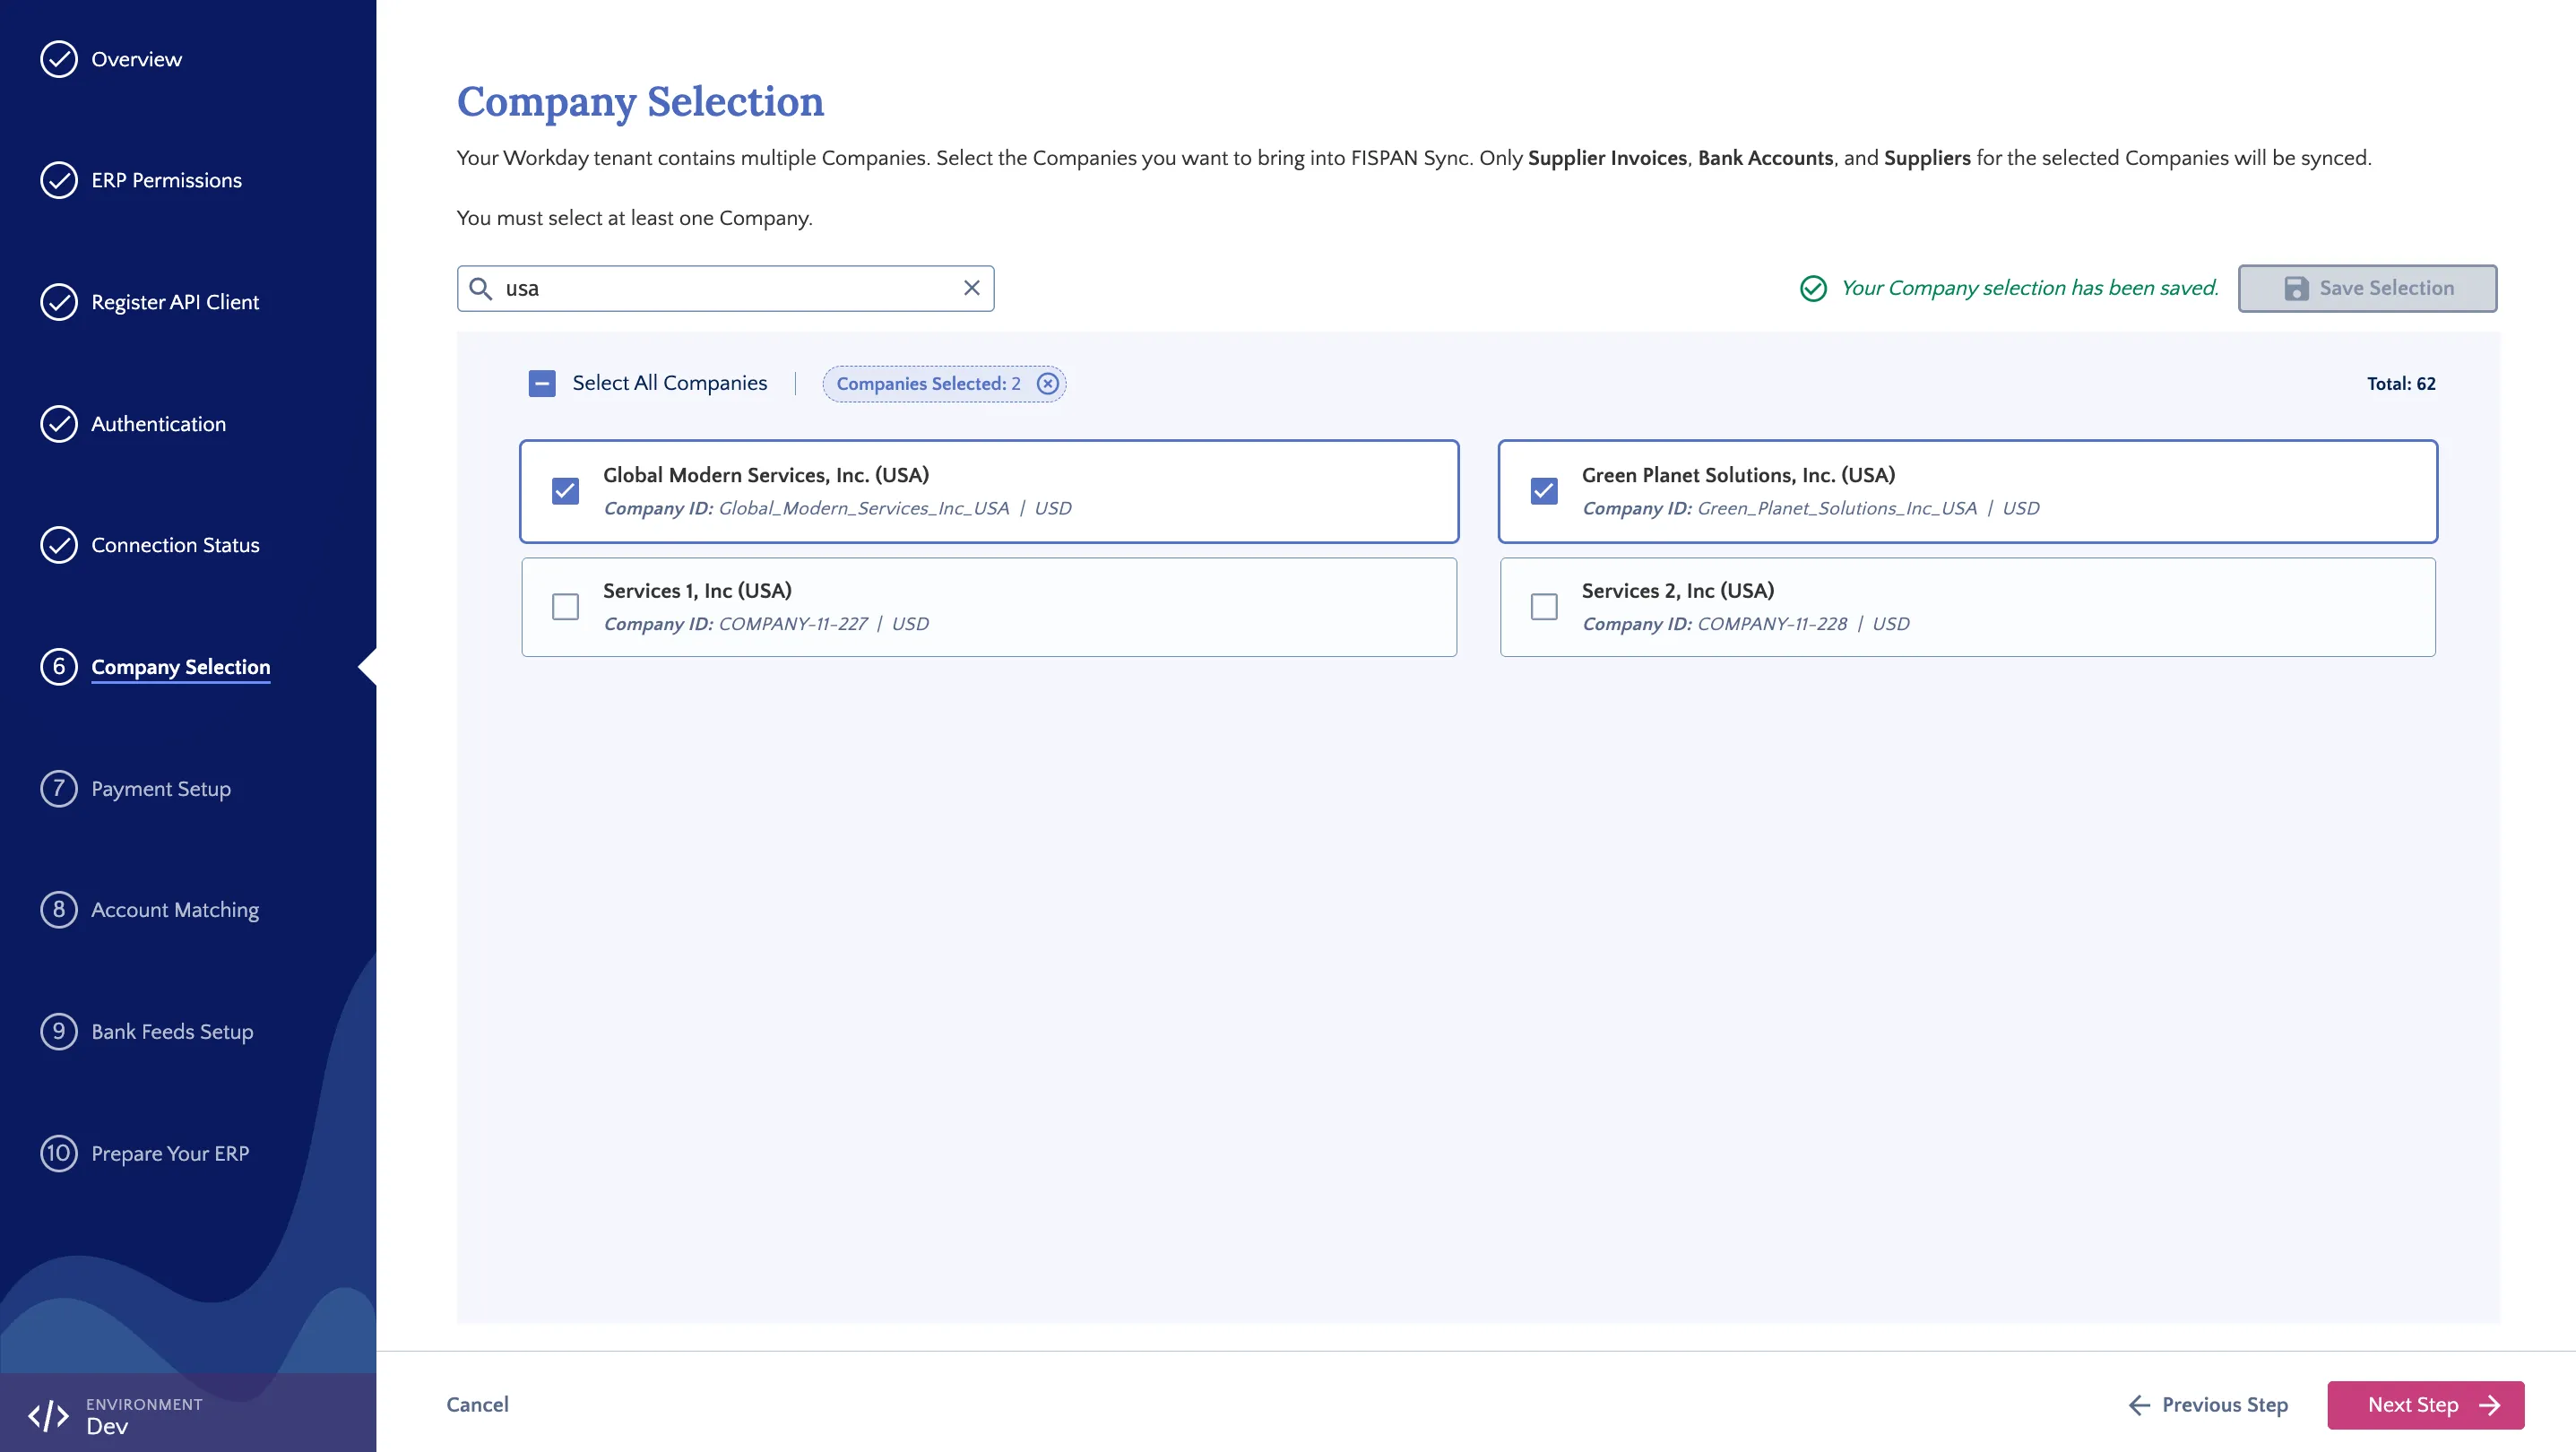The width and height of the screenshot is (2576, 1452).
Task: Go to Bank Feeds Setup step
Action: pos(172,1032)
